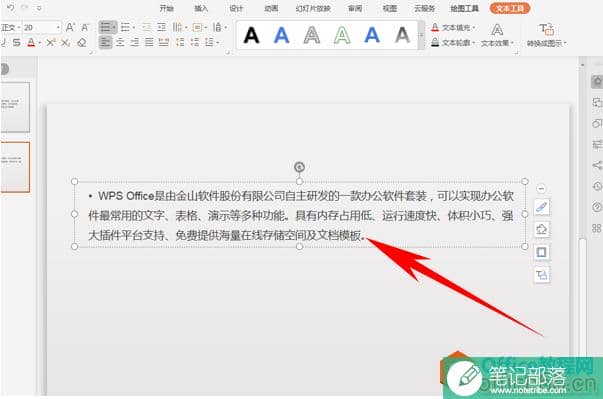Click the numbered list icon

pos(125,27)
